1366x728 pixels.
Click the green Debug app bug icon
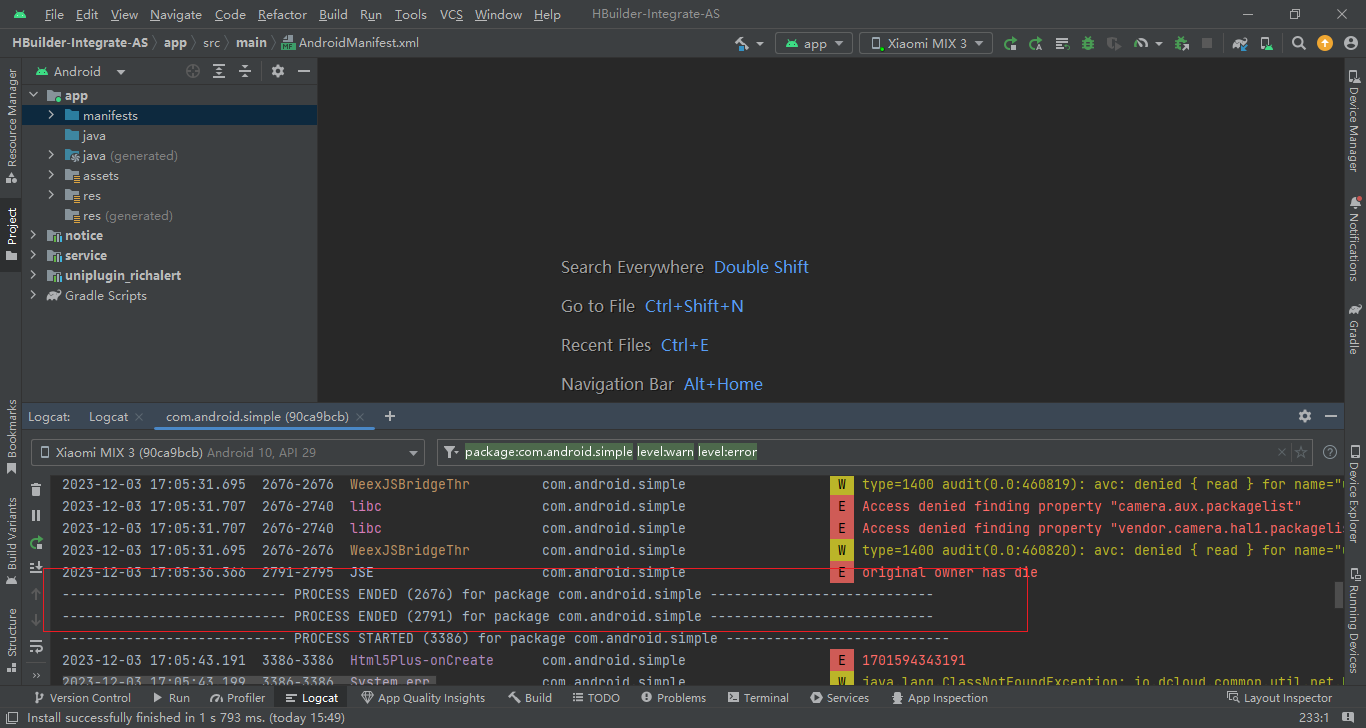[x=1087, y=44]
